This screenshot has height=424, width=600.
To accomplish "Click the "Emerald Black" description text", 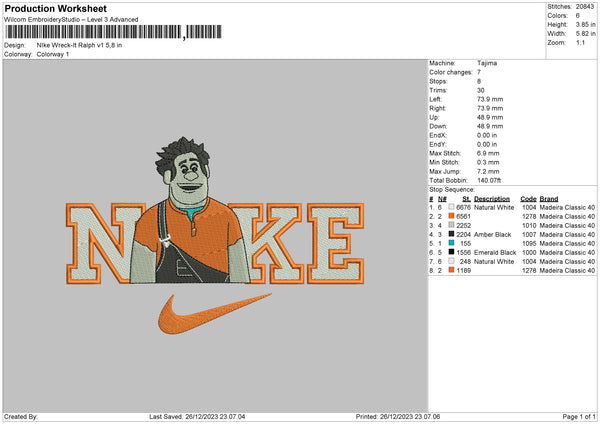I will click(495, 253).
